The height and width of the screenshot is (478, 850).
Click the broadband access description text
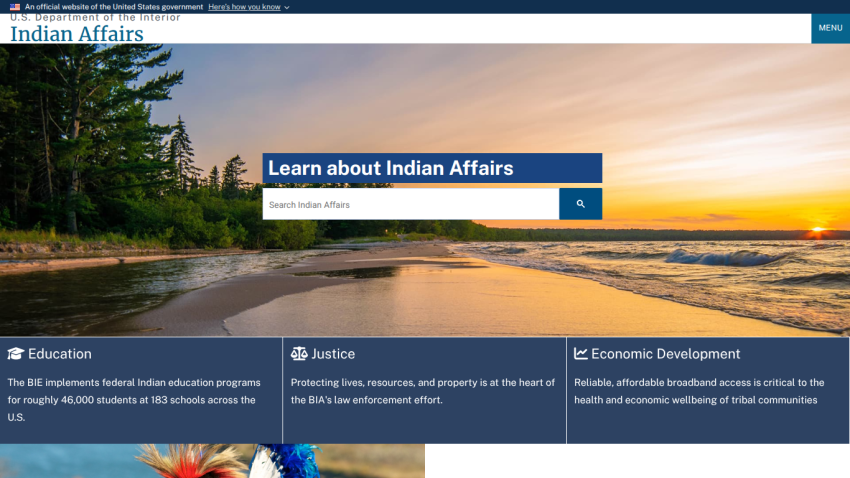(699, 391)
